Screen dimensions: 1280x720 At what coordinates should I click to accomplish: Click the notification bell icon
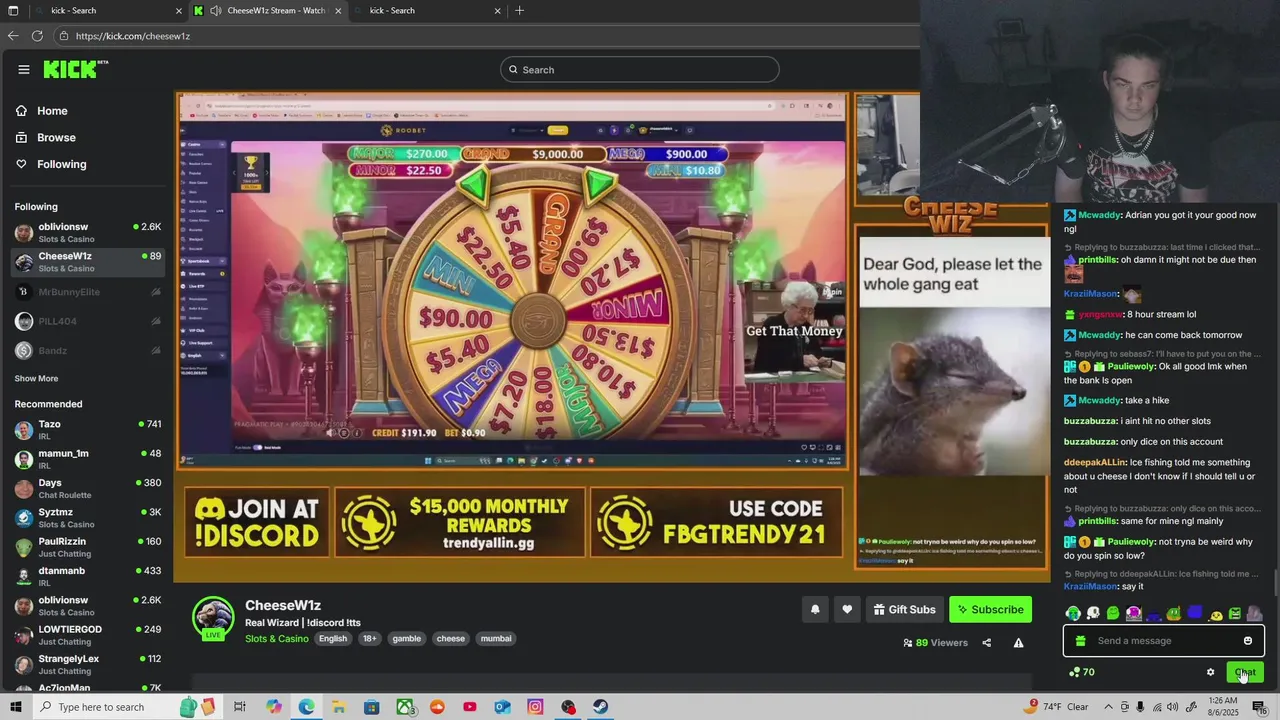pos(815,609)
